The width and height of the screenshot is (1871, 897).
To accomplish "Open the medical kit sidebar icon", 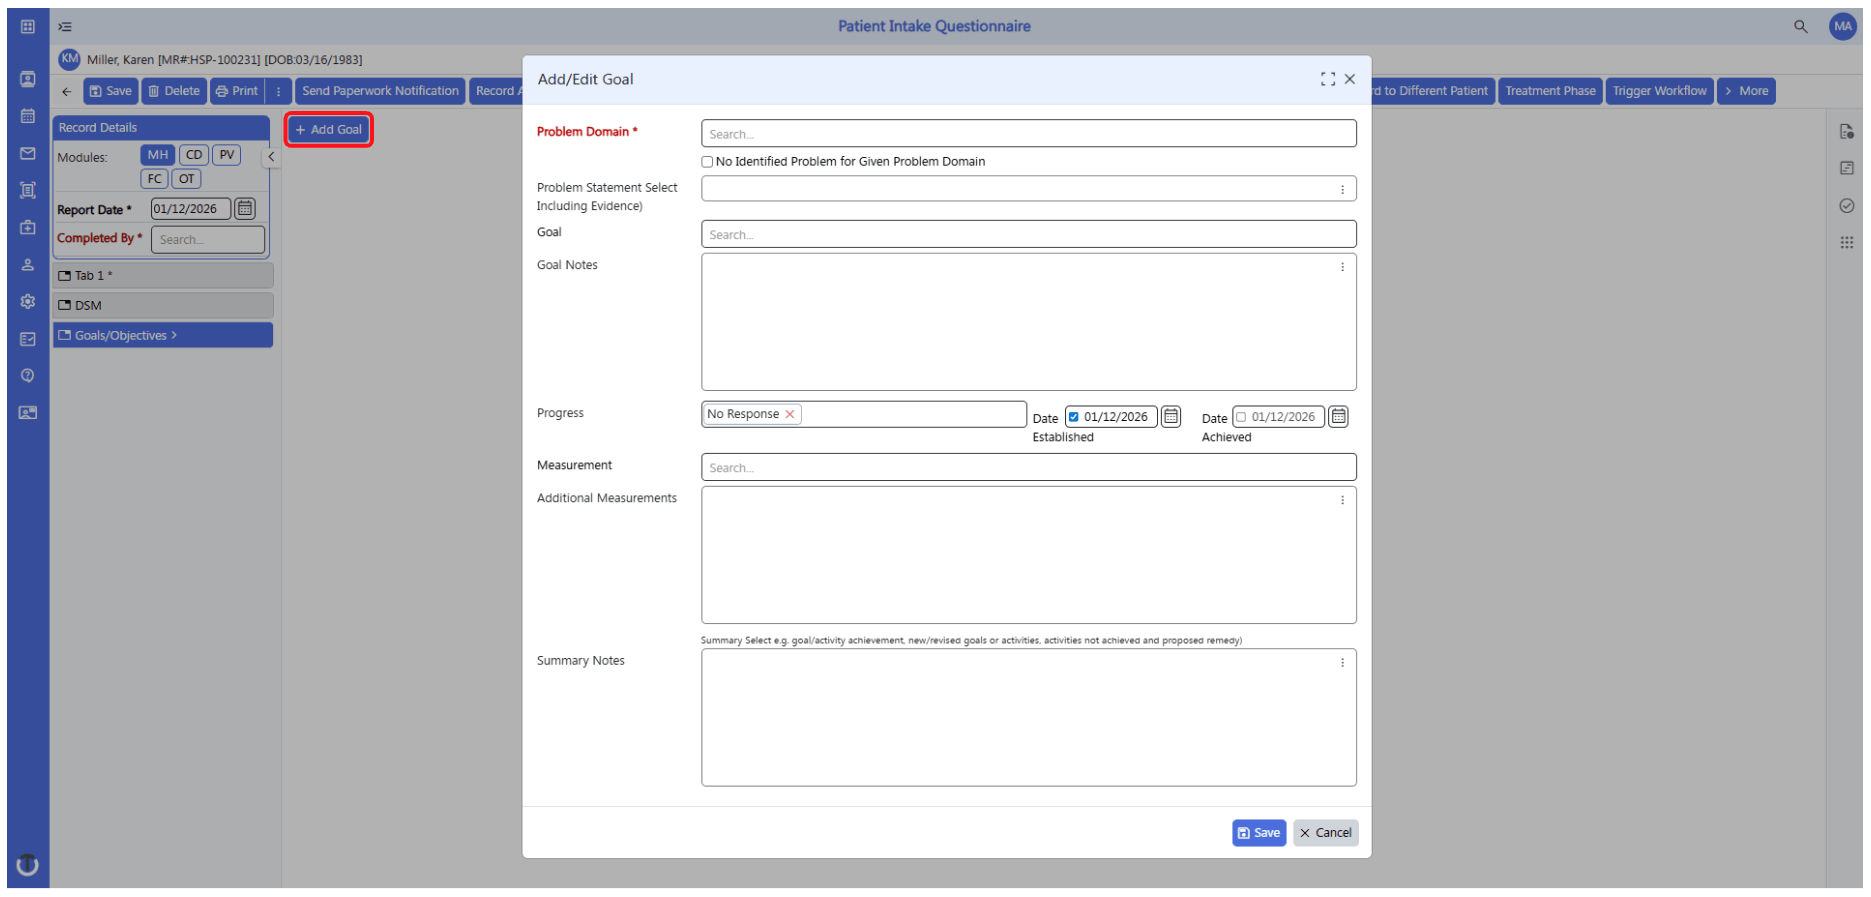I will click(x=28, y=227).
